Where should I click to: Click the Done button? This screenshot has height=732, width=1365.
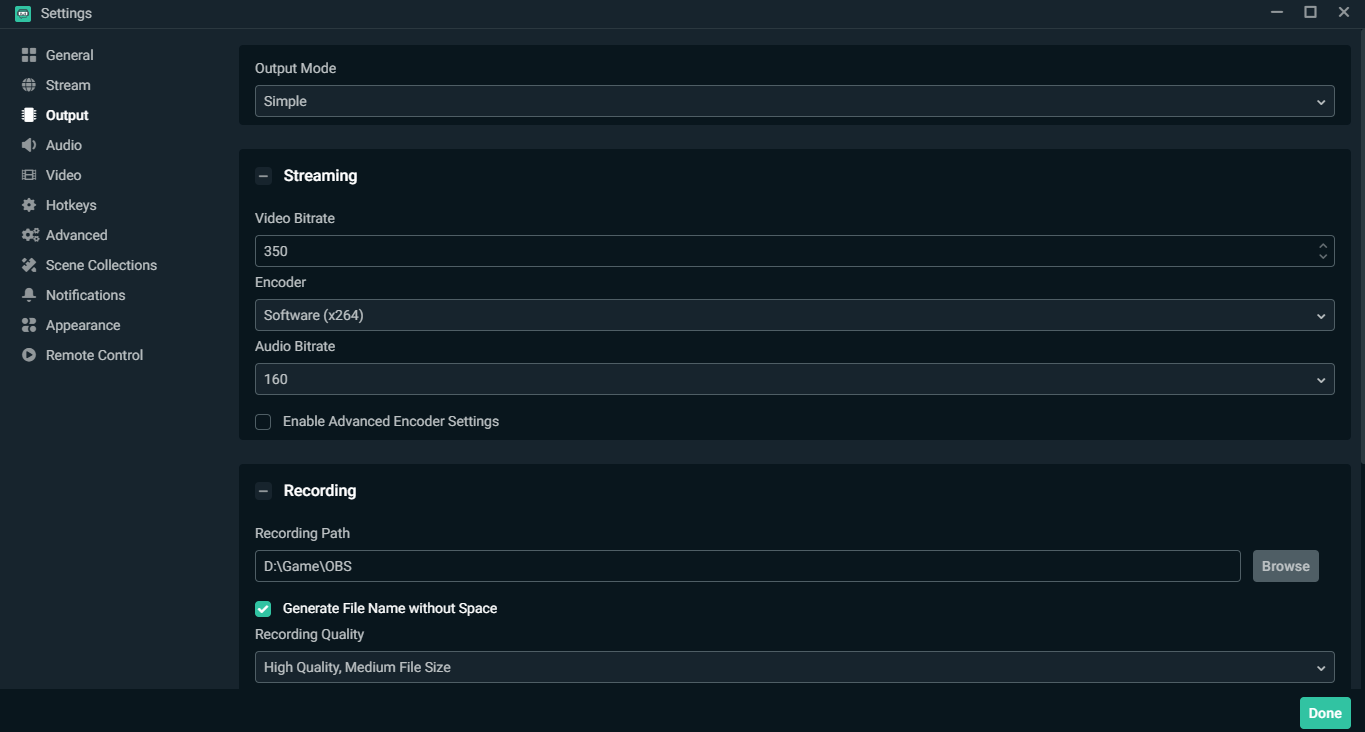[x=1324, y=712]
